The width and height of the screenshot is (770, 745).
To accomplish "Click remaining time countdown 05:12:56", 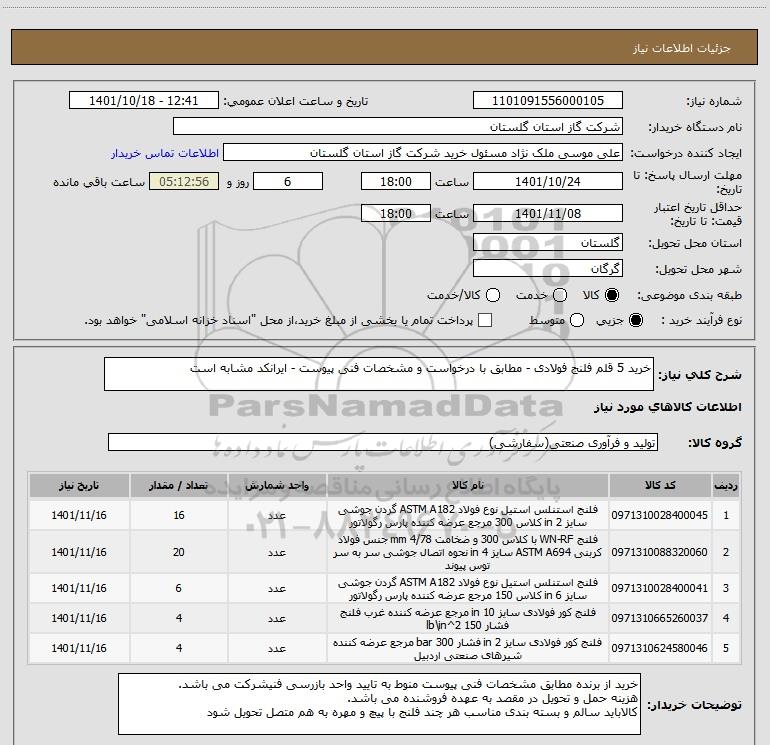I will (x=184, y=181).
